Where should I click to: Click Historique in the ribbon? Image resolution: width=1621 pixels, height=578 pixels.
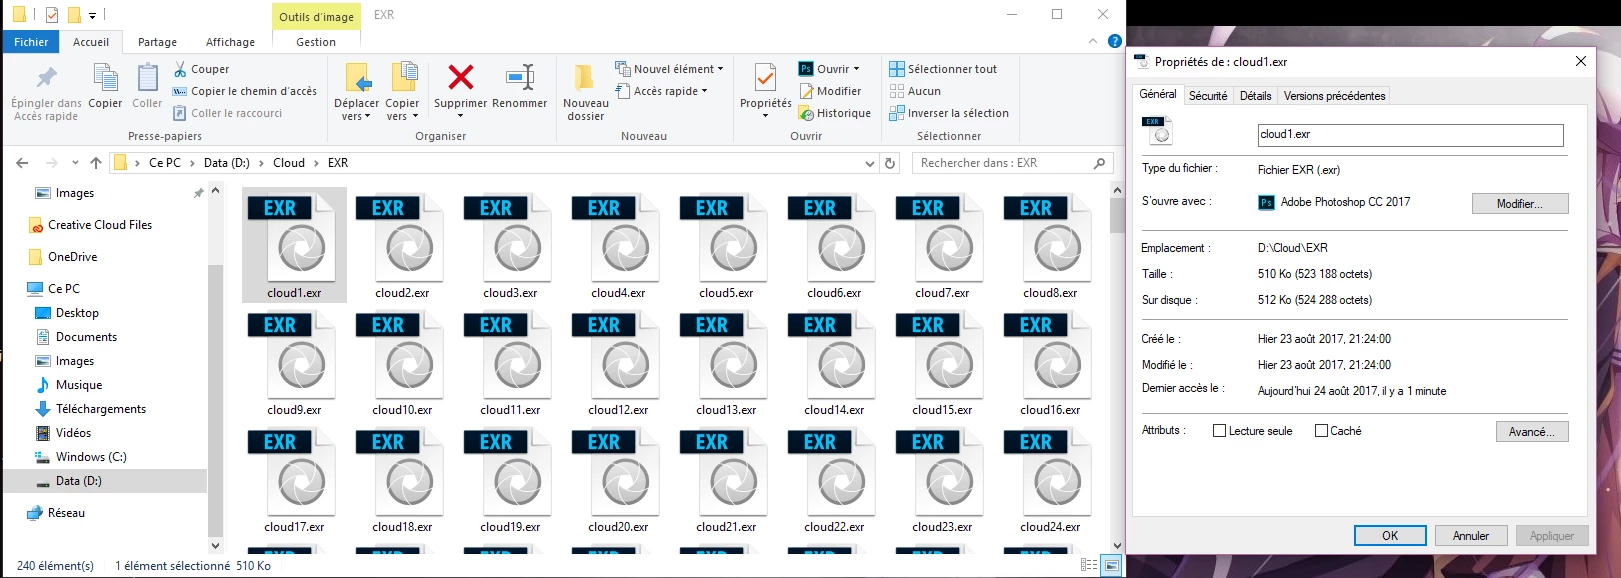pos(835,113)
